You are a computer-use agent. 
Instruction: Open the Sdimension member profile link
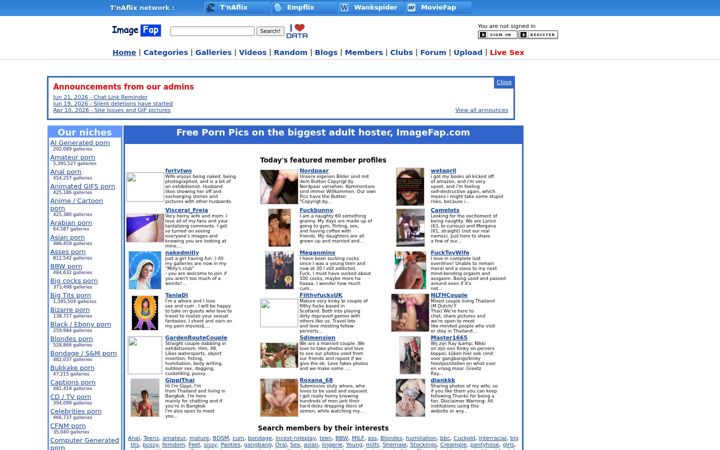(317, 338)
